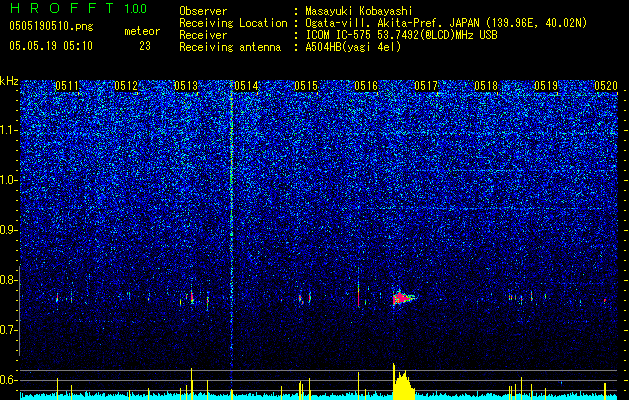Click the A504HB(yagi 4el) antenna text
The height and width of the screenshot is (400, 629).
pyautogui.click(x=353, y=47)
